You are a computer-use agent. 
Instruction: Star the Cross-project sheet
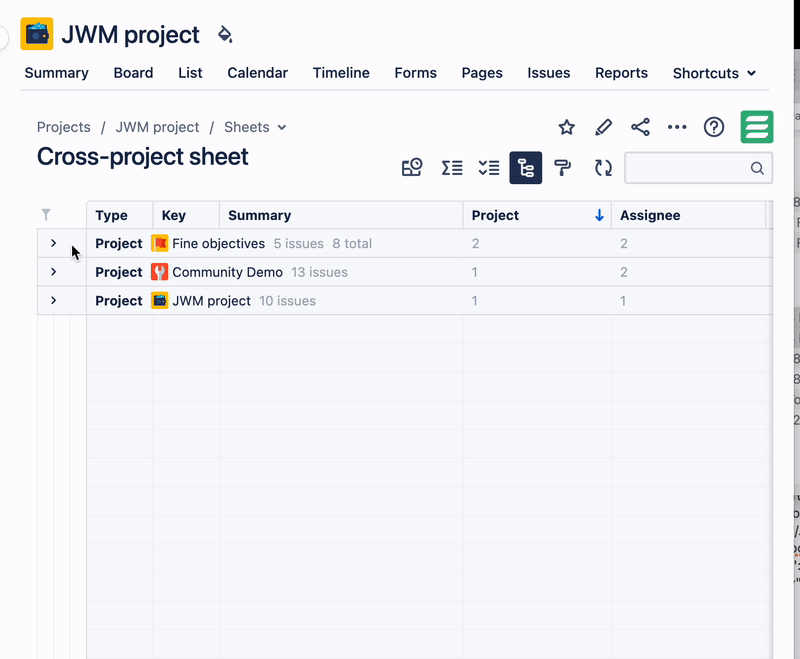pyautogui.click(x=566, y=127)
